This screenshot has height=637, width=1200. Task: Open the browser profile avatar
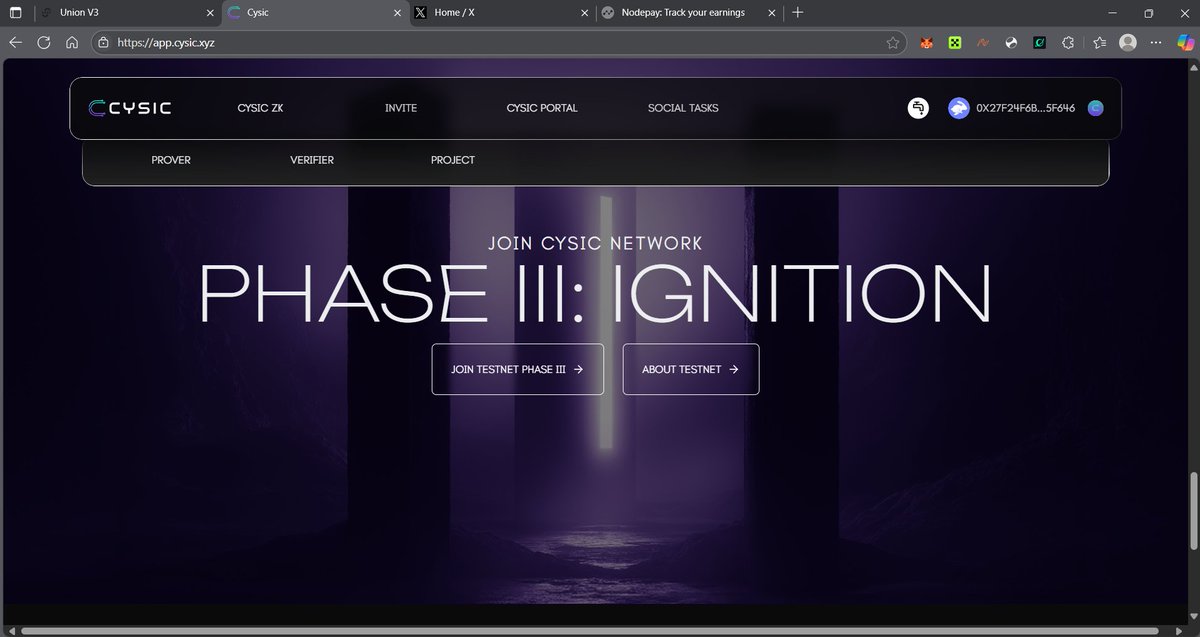click(1128, 43)
